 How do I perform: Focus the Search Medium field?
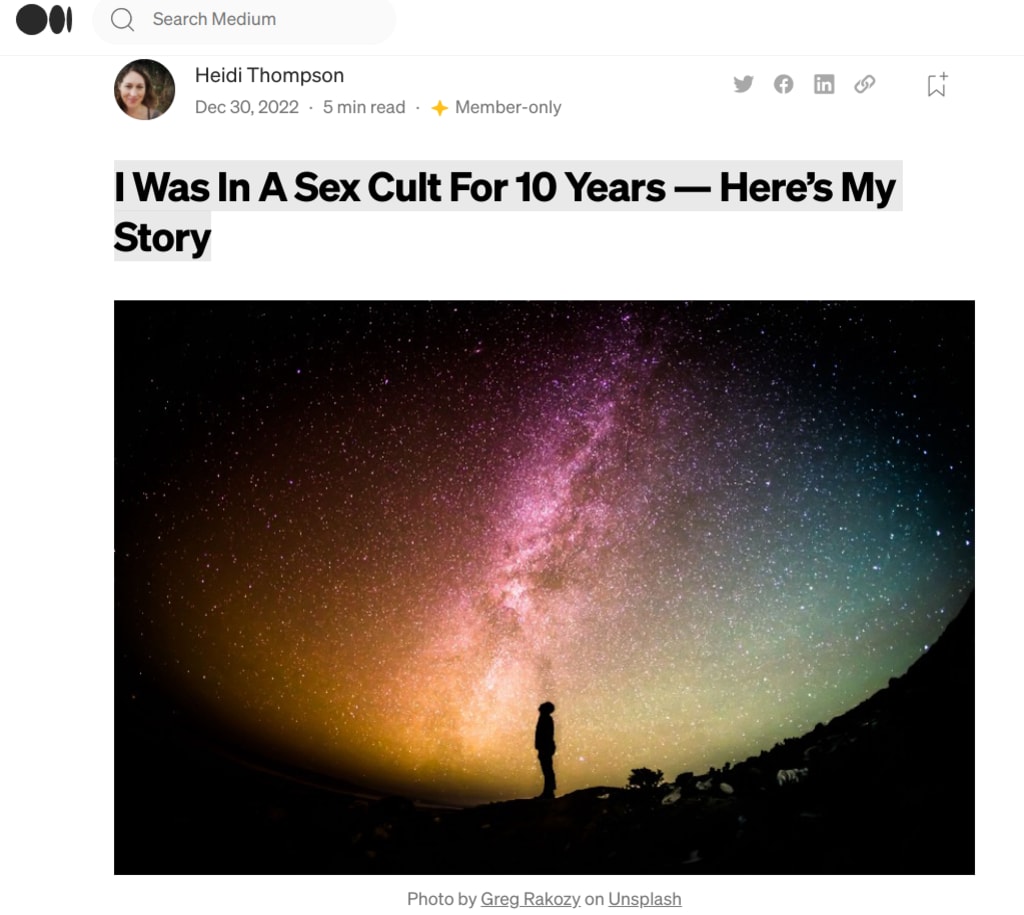[x=244, y=20]
